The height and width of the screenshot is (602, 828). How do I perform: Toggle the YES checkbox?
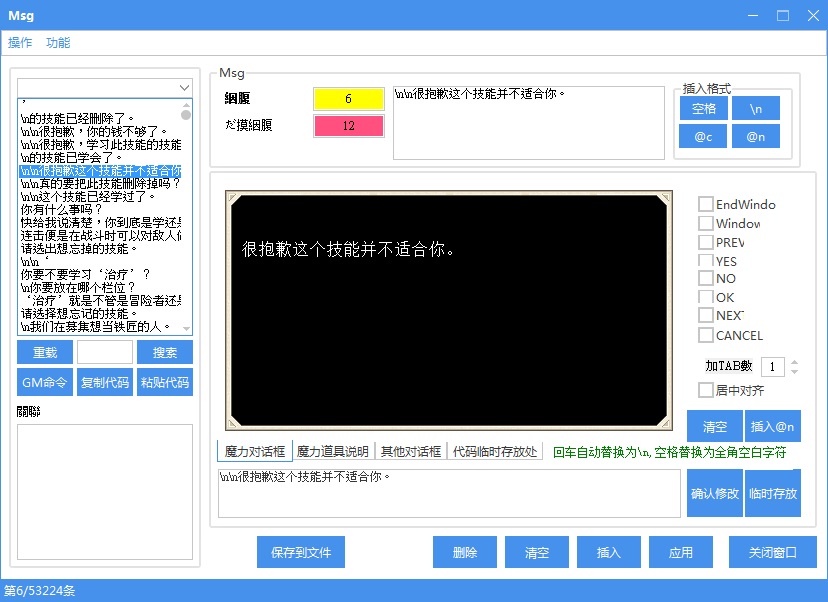(x=705, y=261)
